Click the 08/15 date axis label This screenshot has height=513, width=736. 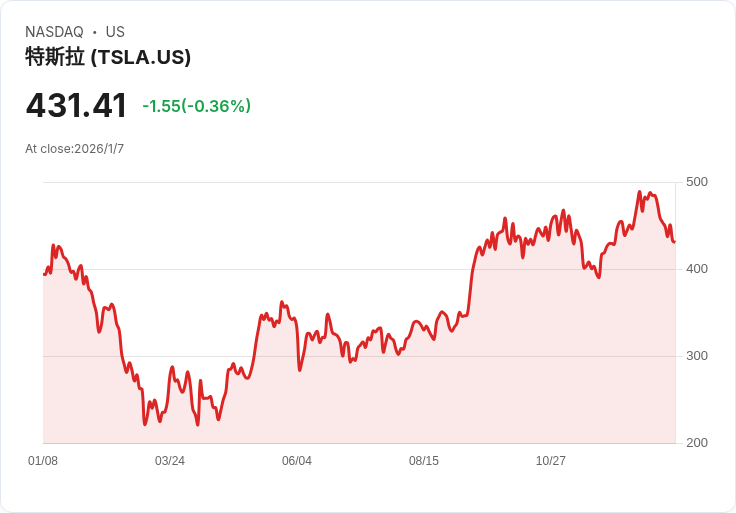tap(424, 461)
